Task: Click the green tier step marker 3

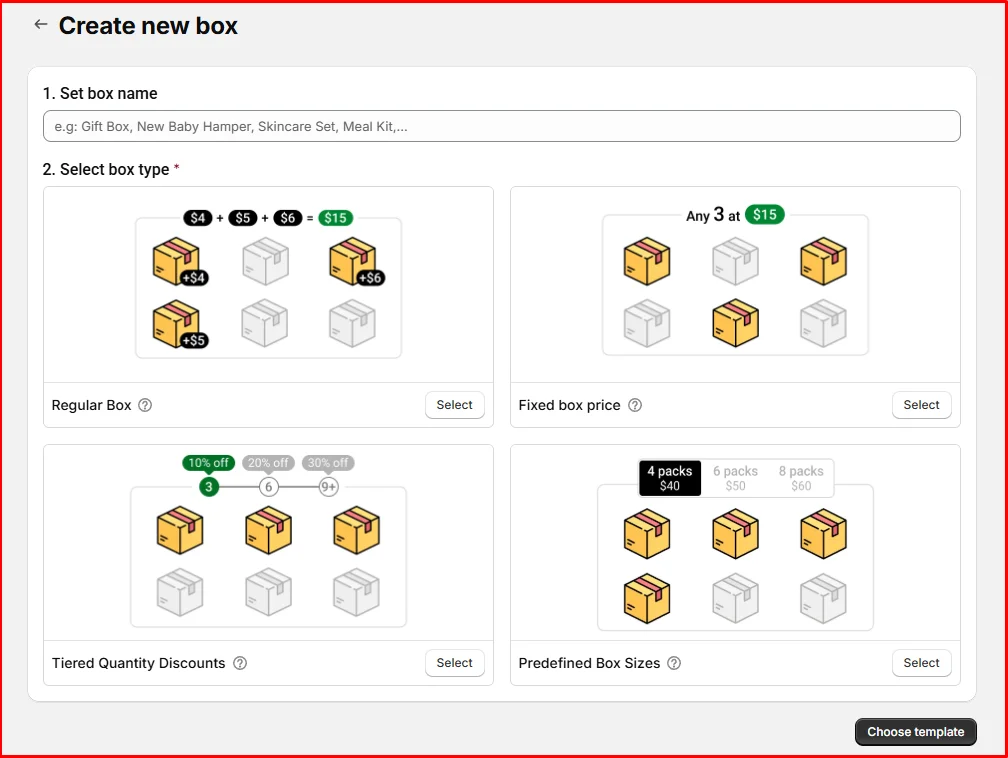Action: point(208,487)
